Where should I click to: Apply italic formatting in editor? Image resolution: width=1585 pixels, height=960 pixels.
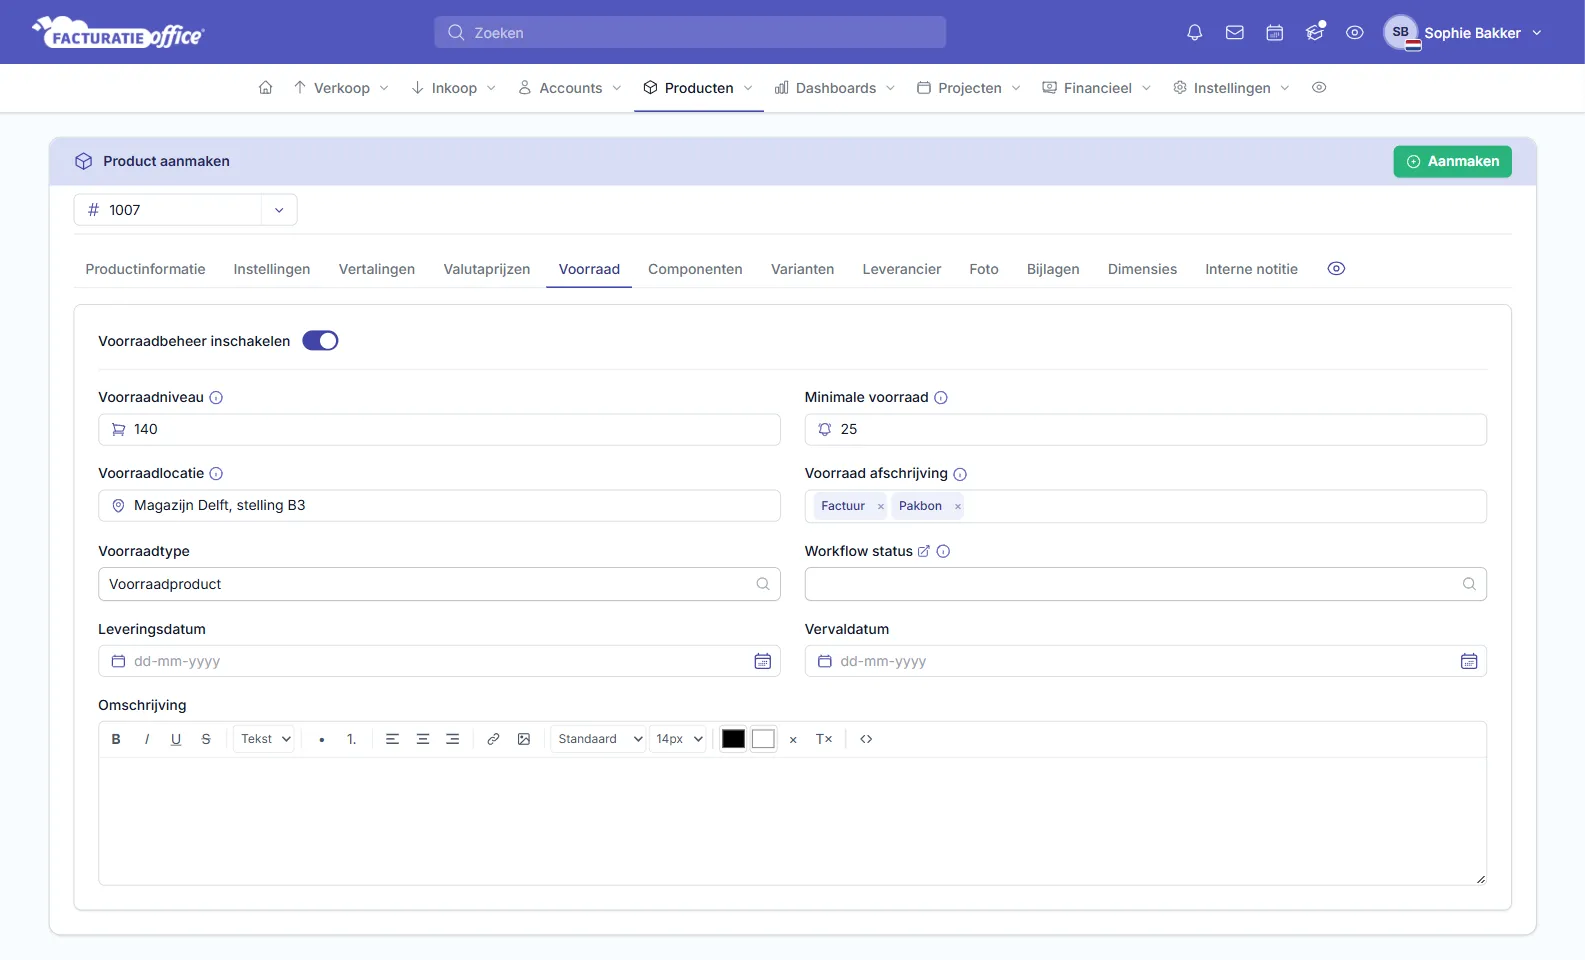click(x=147, y=739)
